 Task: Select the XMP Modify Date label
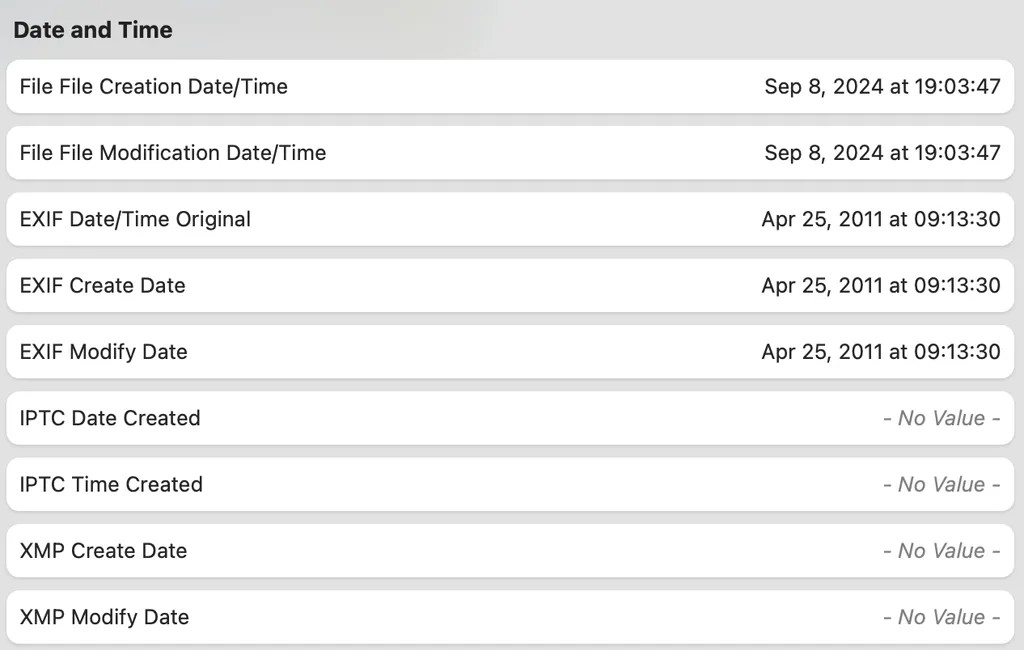pyautogui.click(x=105, y=617)
